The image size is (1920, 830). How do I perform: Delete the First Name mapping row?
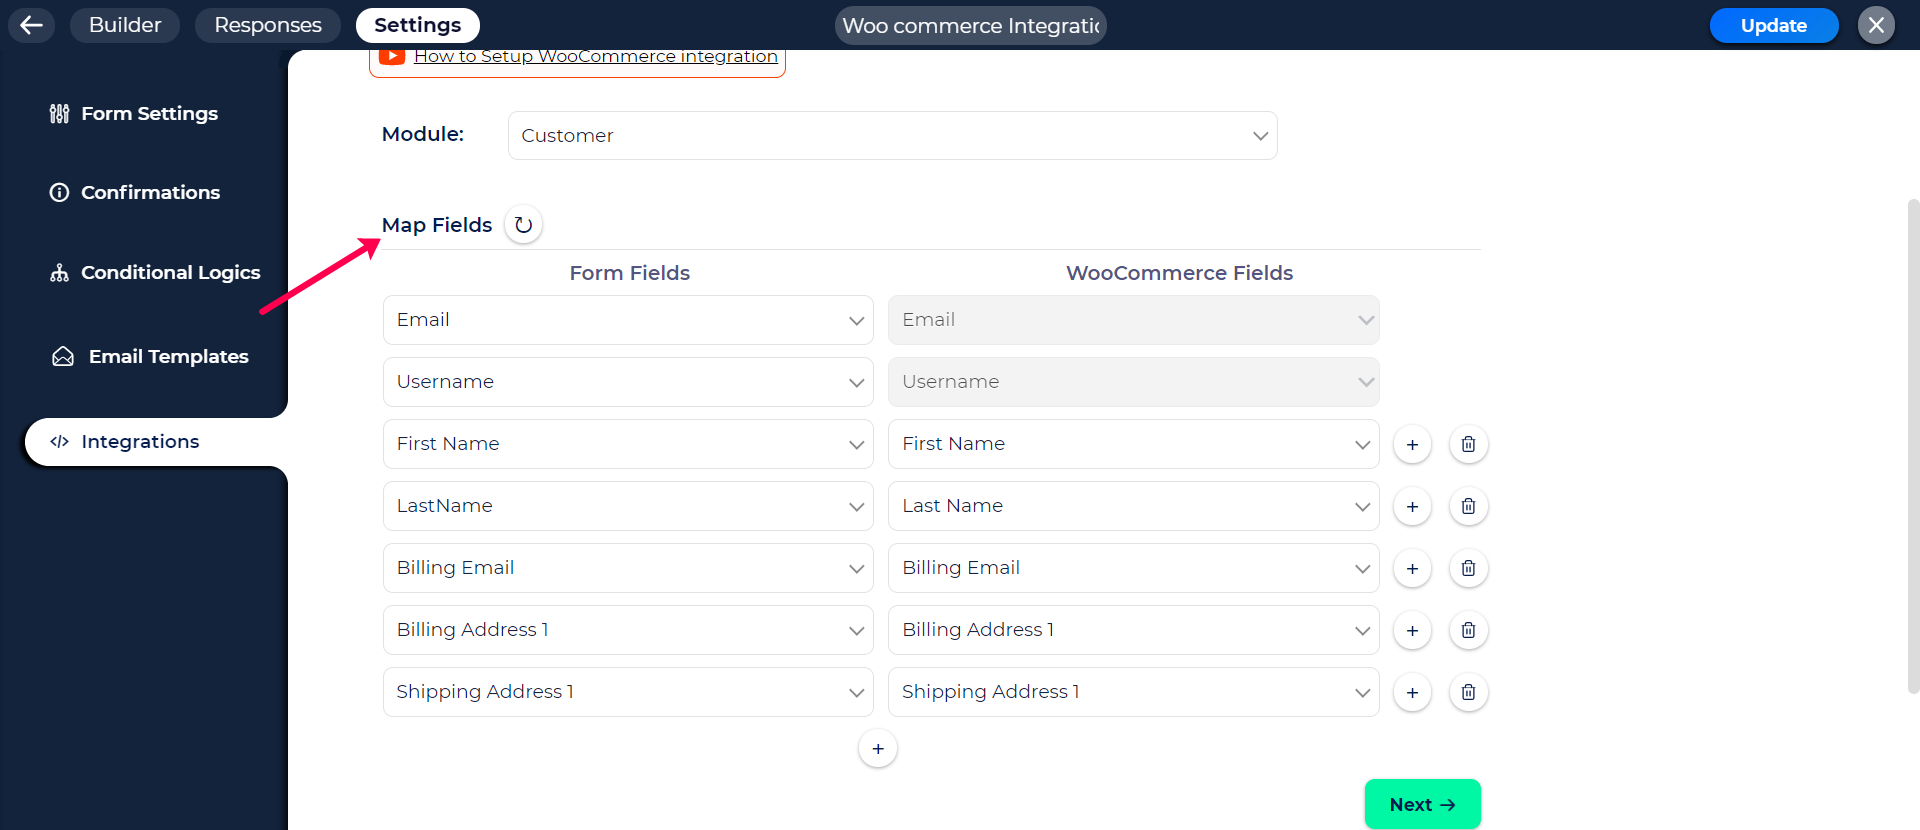[x=1468, y=444]
